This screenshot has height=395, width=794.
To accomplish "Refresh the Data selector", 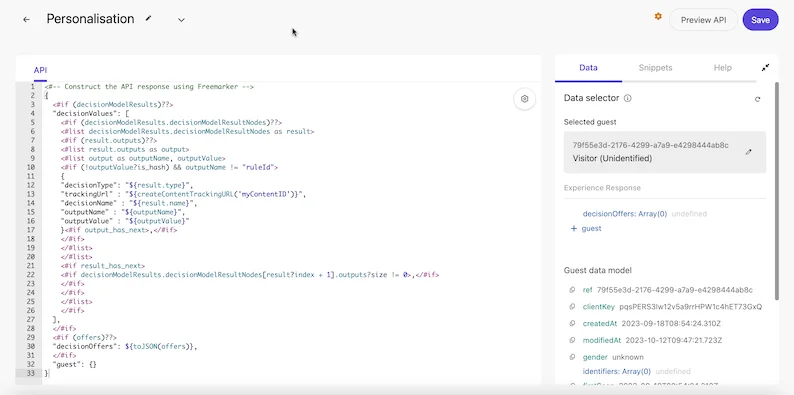I will coord(758,99).
